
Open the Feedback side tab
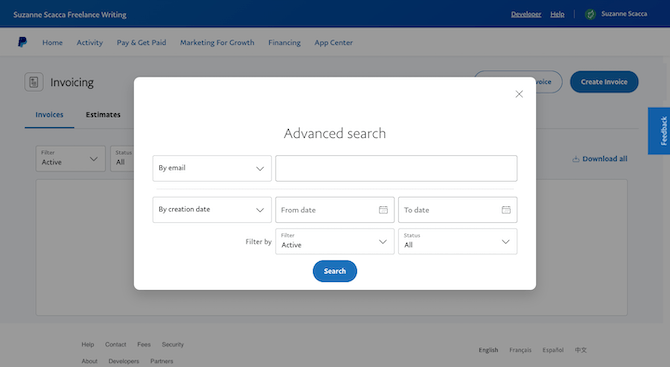coord(659,131)
